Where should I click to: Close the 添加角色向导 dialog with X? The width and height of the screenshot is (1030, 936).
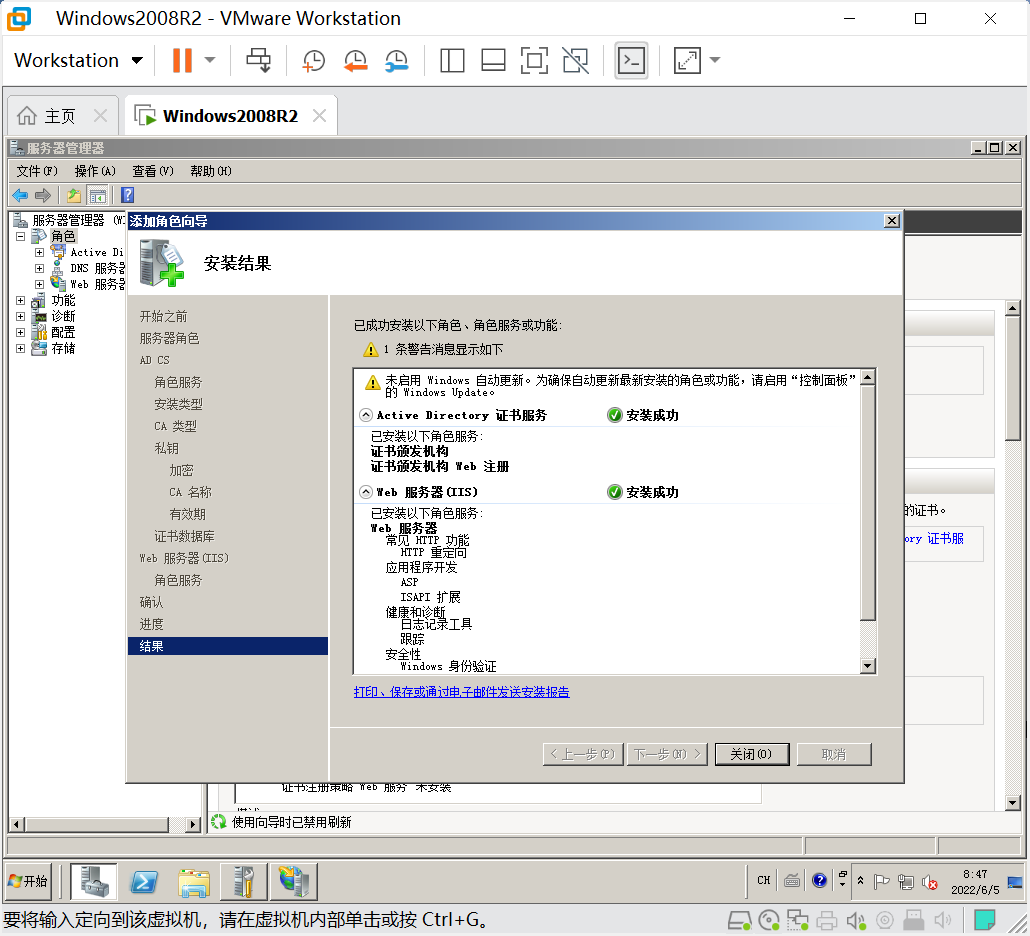tap(891, 221)
